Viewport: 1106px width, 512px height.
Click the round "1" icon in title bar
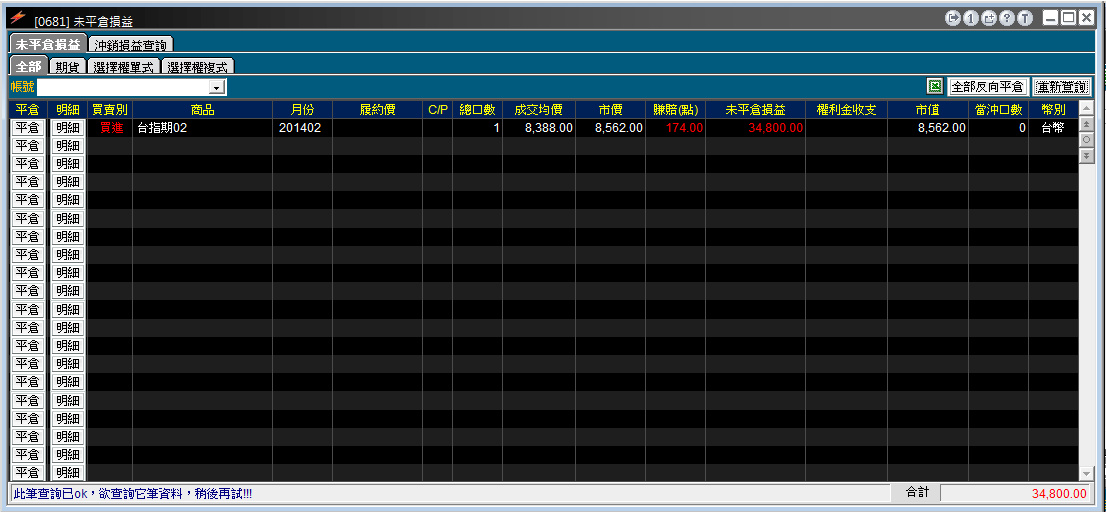971,18
